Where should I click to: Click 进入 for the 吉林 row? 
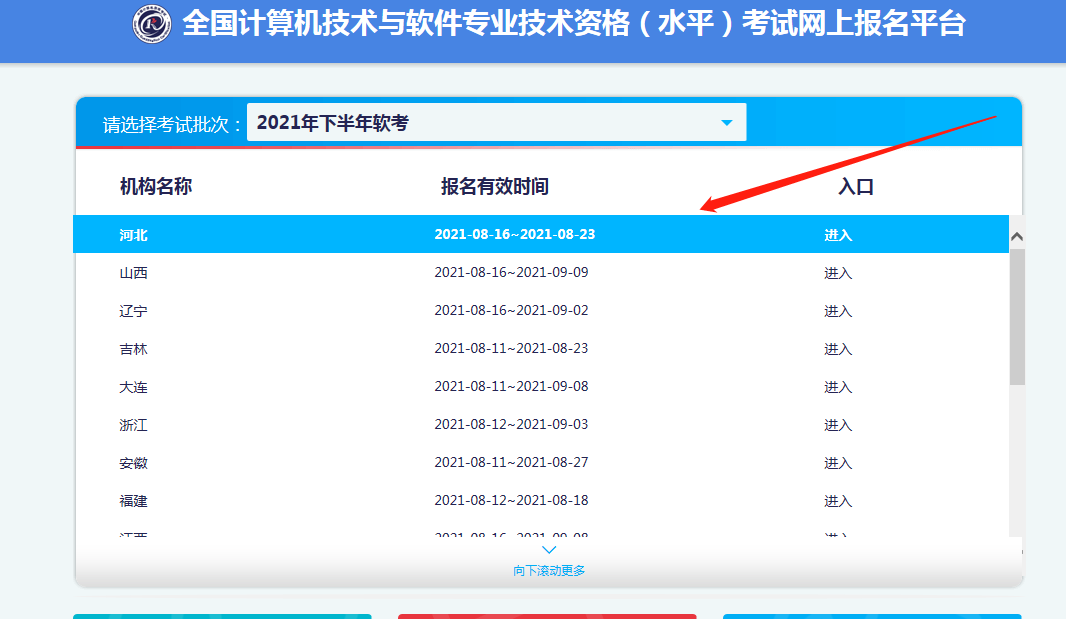(838, 349)
